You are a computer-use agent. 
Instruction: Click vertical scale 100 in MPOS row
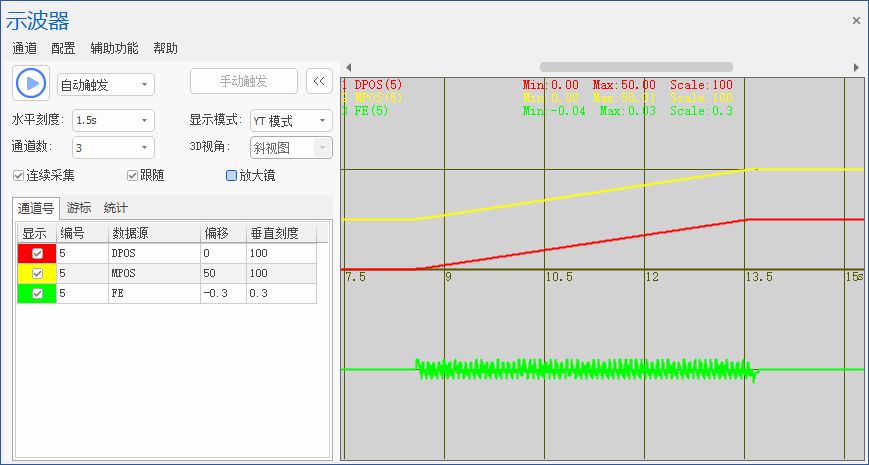(281, 273)
